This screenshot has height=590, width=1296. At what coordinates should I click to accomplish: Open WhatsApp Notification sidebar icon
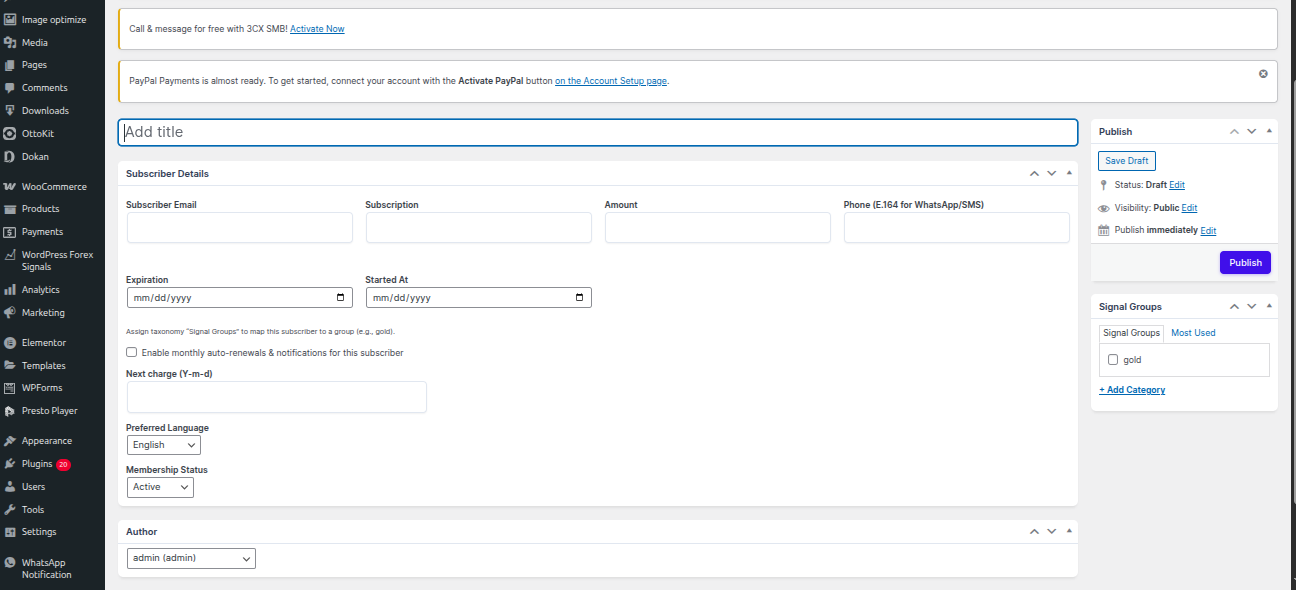click(x=10, y=563)
